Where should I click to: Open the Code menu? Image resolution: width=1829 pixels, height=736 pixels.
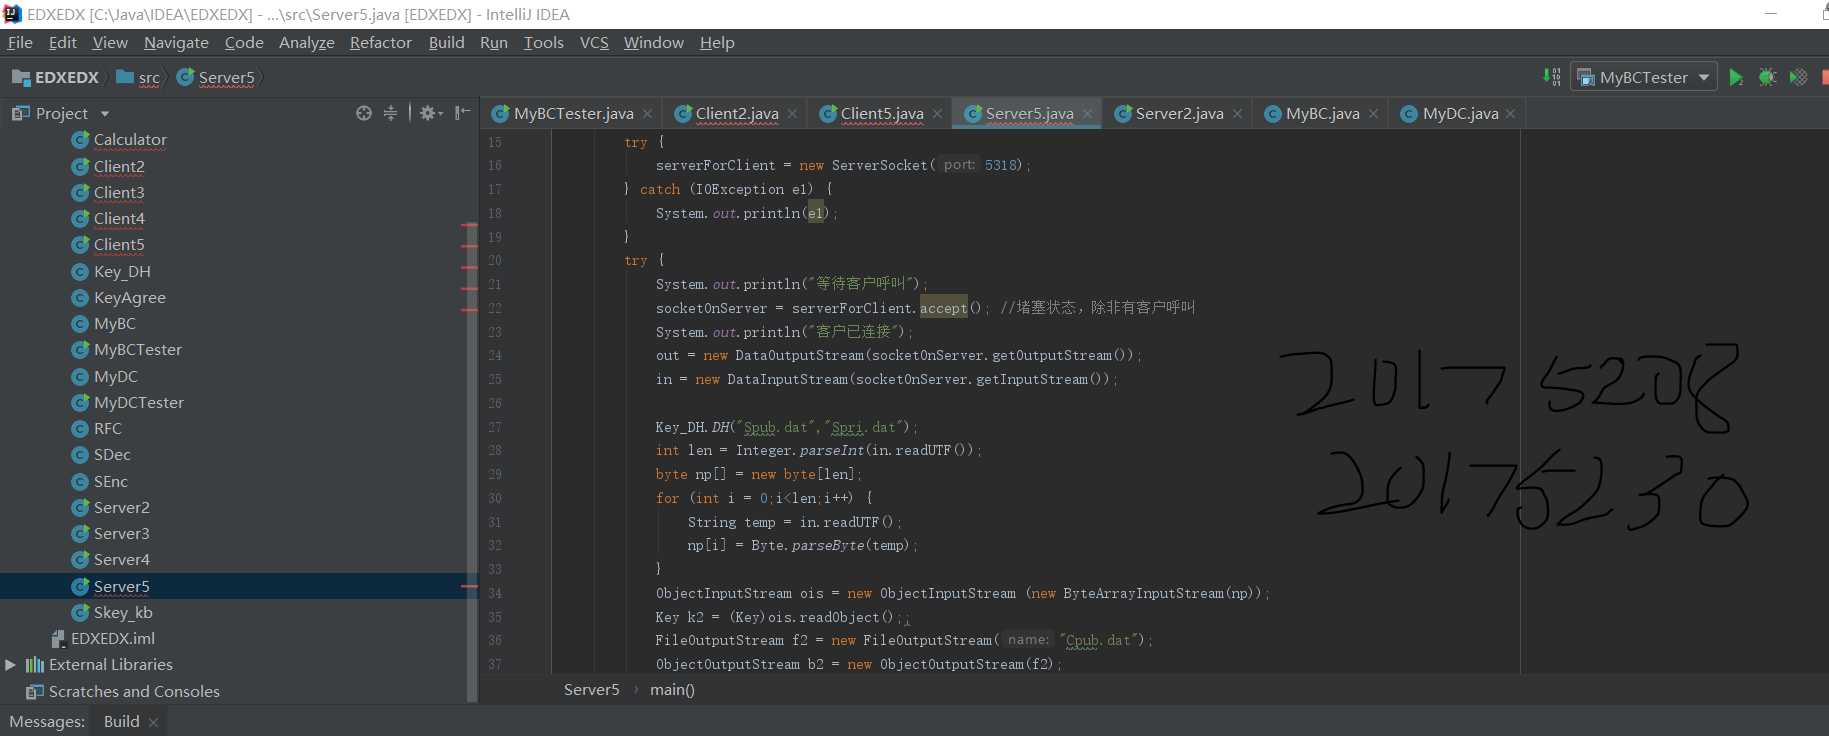point(244,42)
